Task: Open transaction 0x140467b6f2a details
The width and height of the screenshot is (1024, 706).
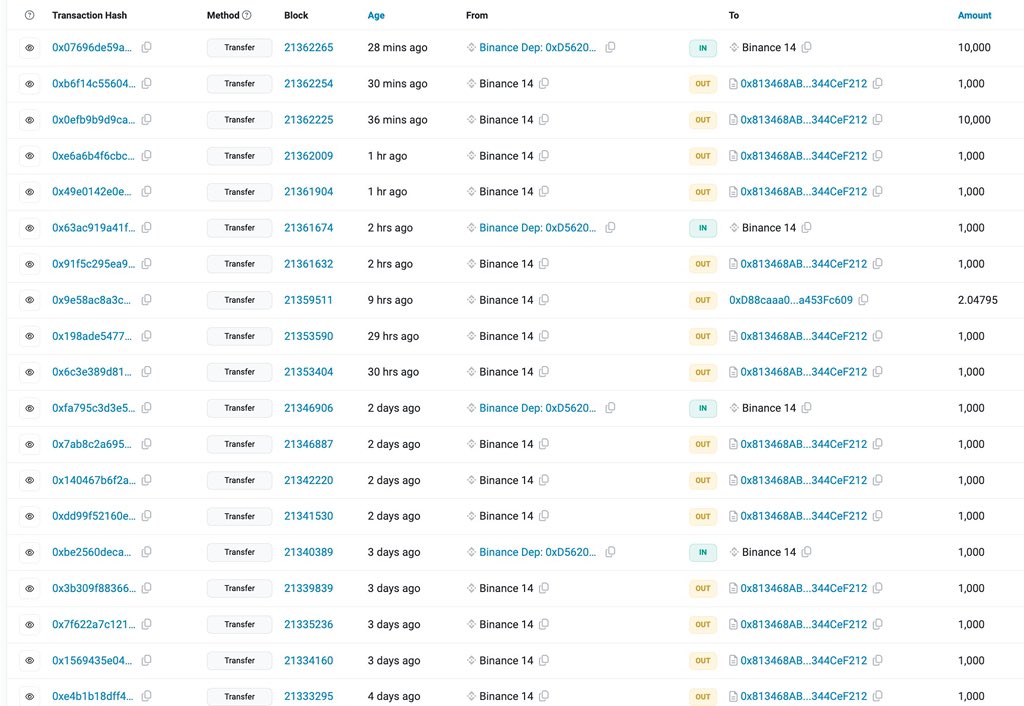Action: [93, 480]
